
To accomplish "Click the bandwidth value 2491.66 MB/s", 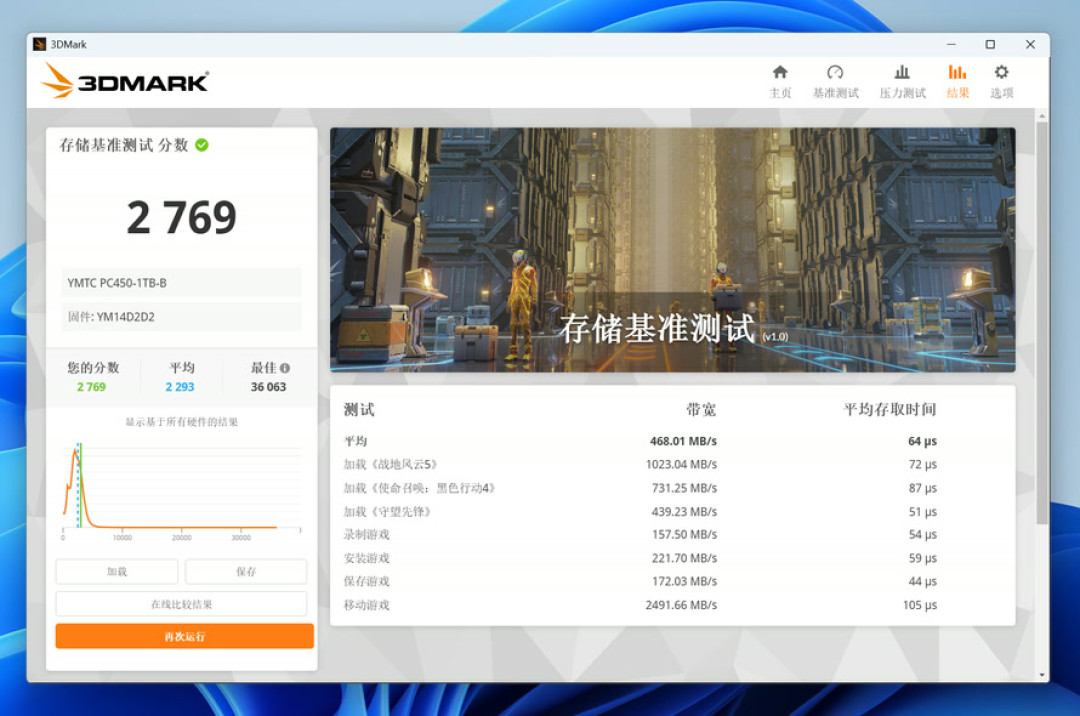I will coord(681,604).
